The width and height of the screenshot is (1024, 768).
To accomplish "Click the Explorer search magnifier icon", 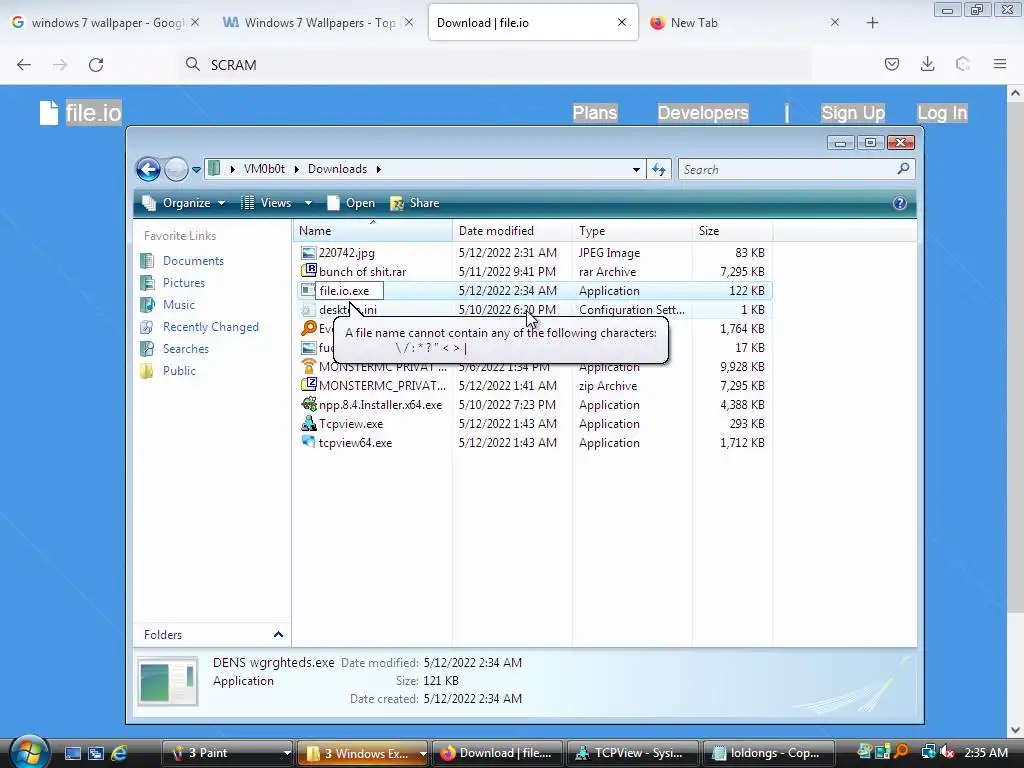I will coord(903,169).
